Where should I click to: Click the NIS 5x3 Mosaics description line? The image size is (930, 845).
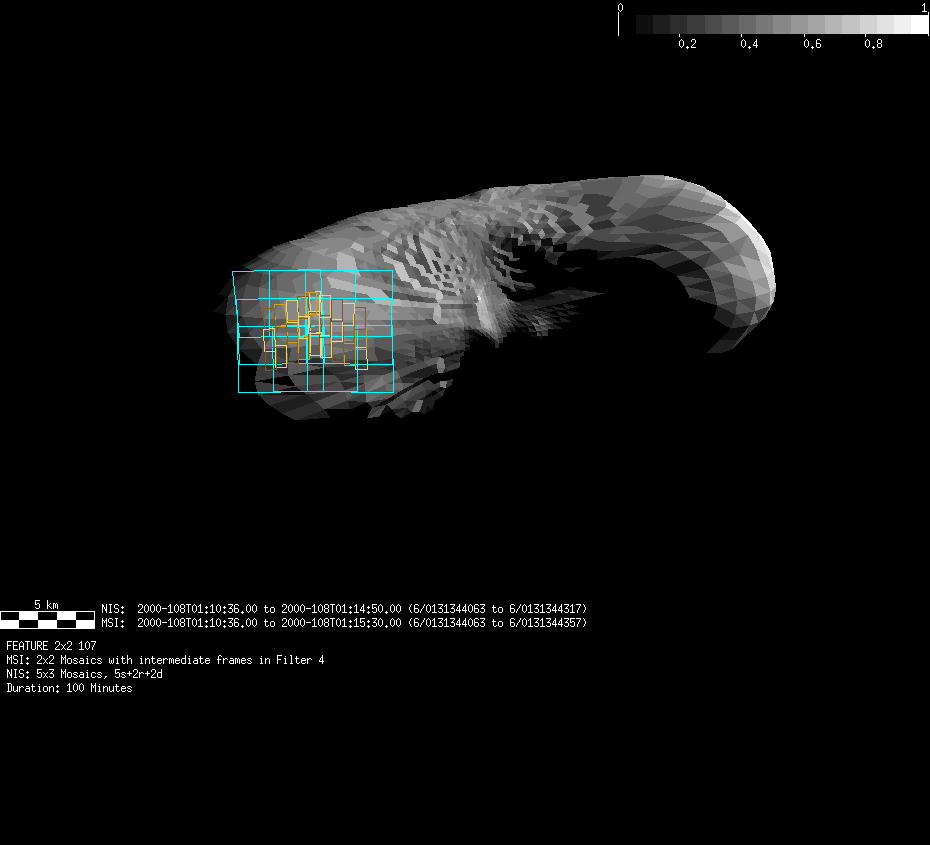pyautogui.click(x=84, y=674)
